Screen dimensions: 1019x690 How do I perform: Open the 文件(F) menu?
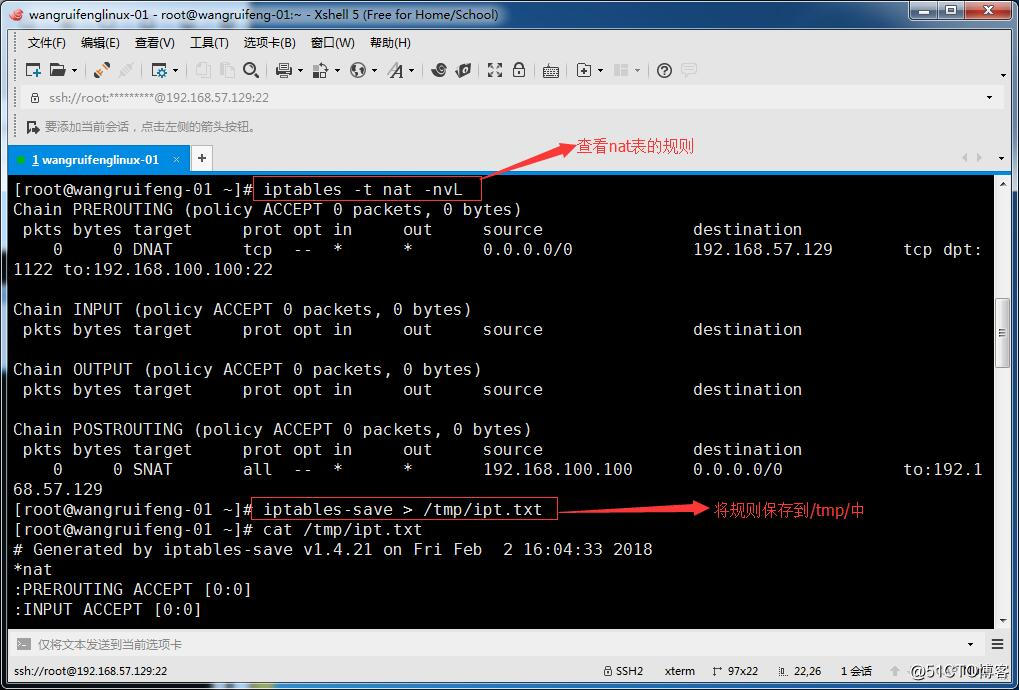click(46, 43)
